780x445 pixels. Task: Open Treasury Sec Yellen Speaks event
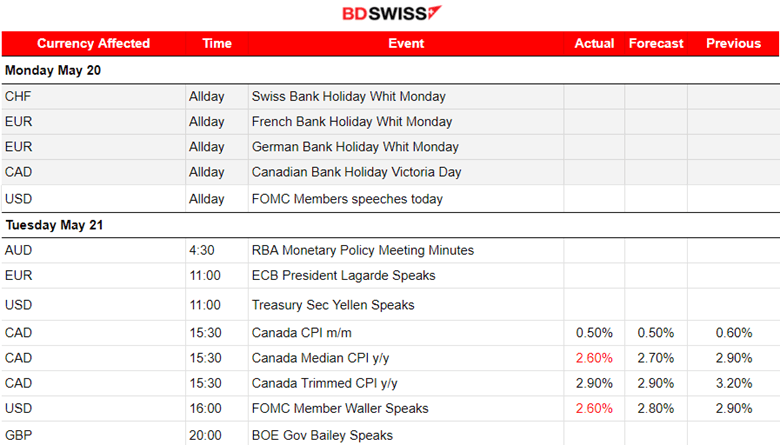pos(335,305)
